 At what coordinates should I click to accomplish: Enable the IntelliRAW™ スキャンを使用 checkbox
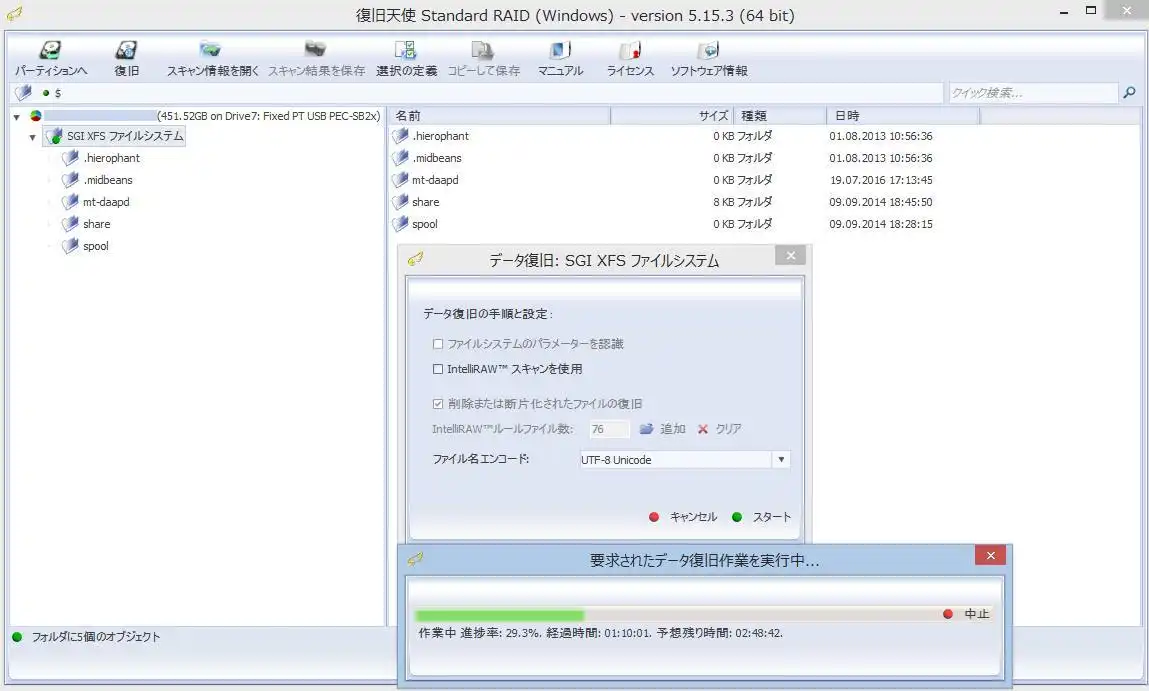pos(438,369)
